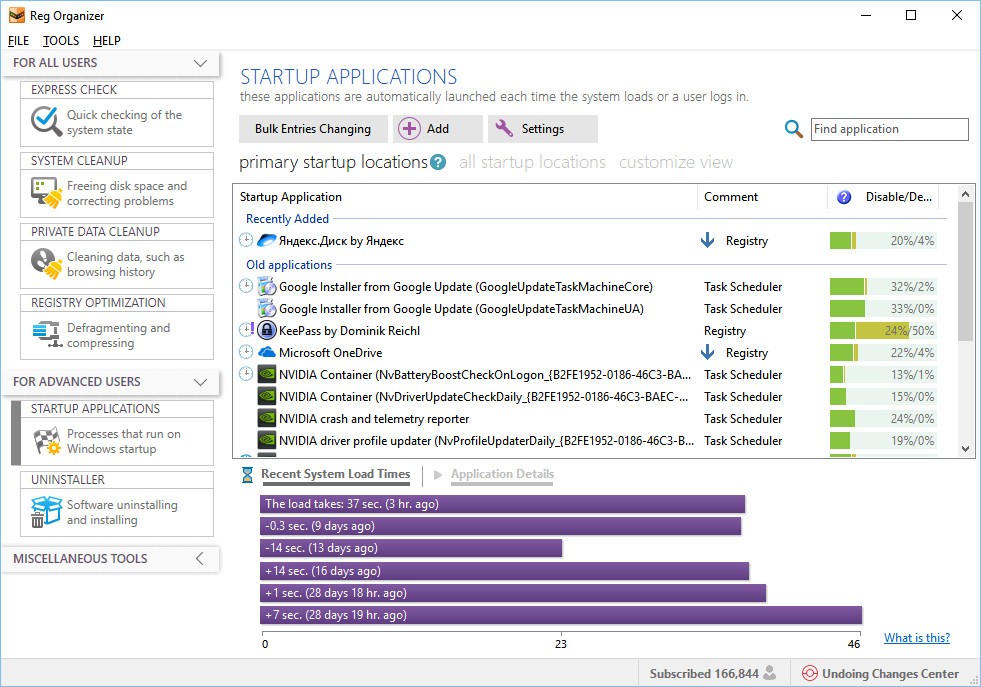Click the Find application search field

tap(888, 129)
